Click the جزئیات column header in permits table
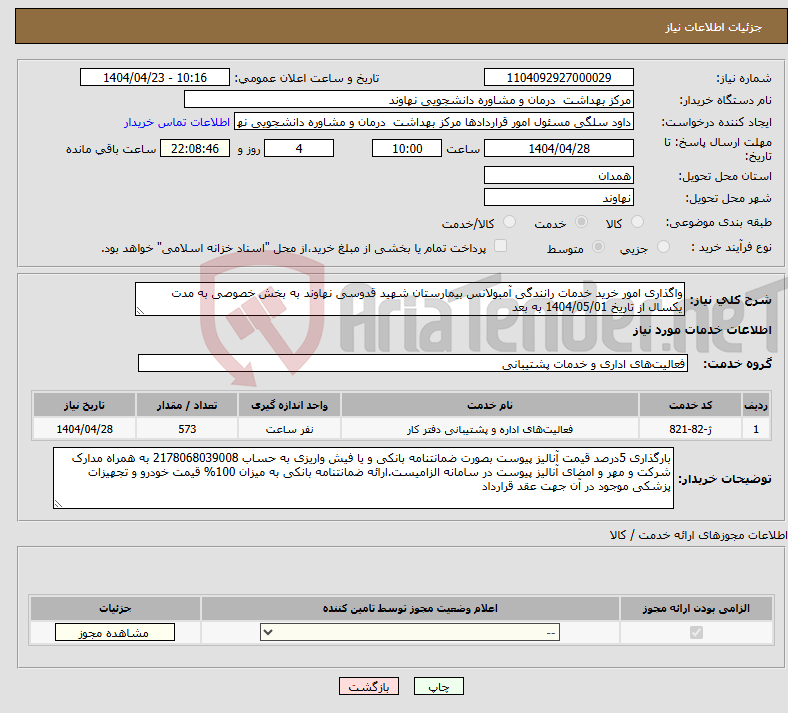 click(x=115, y=608)
